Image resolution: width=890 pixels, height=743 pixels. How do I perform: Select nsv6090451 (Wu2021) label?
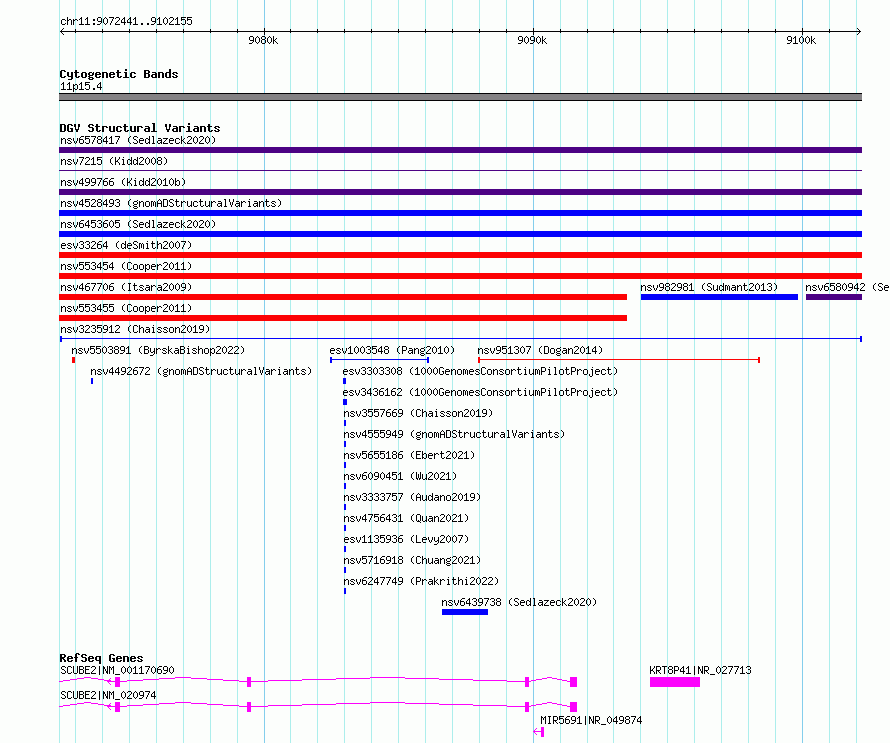[400, 476]
